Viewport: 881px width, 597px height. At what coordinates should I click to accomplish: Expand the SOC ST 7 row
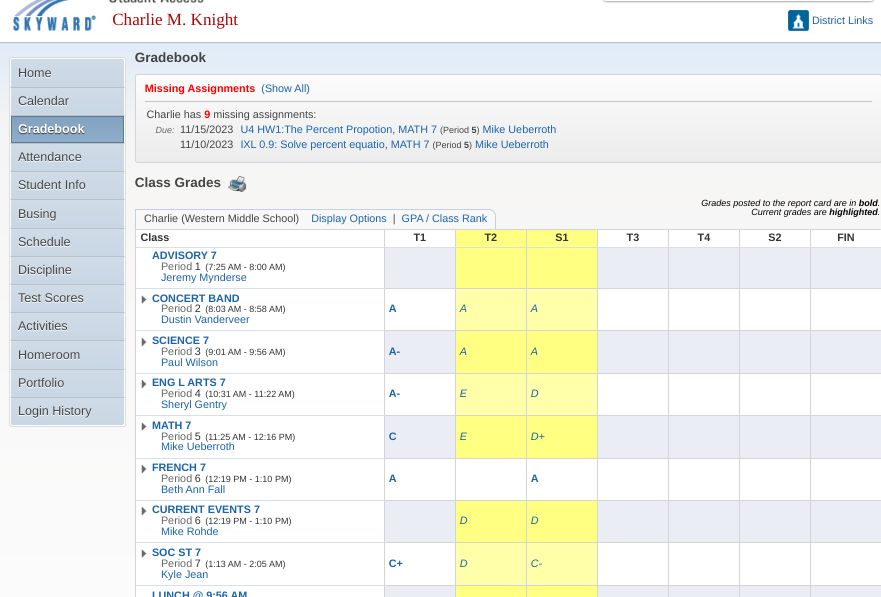pyautogui.click(x=144, y=554)
